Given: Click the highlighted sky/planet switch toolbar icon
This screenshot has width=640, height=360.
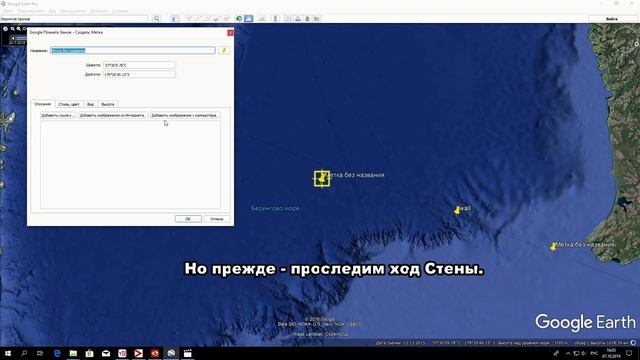Looking at the screenshot, I should point(249,19).
